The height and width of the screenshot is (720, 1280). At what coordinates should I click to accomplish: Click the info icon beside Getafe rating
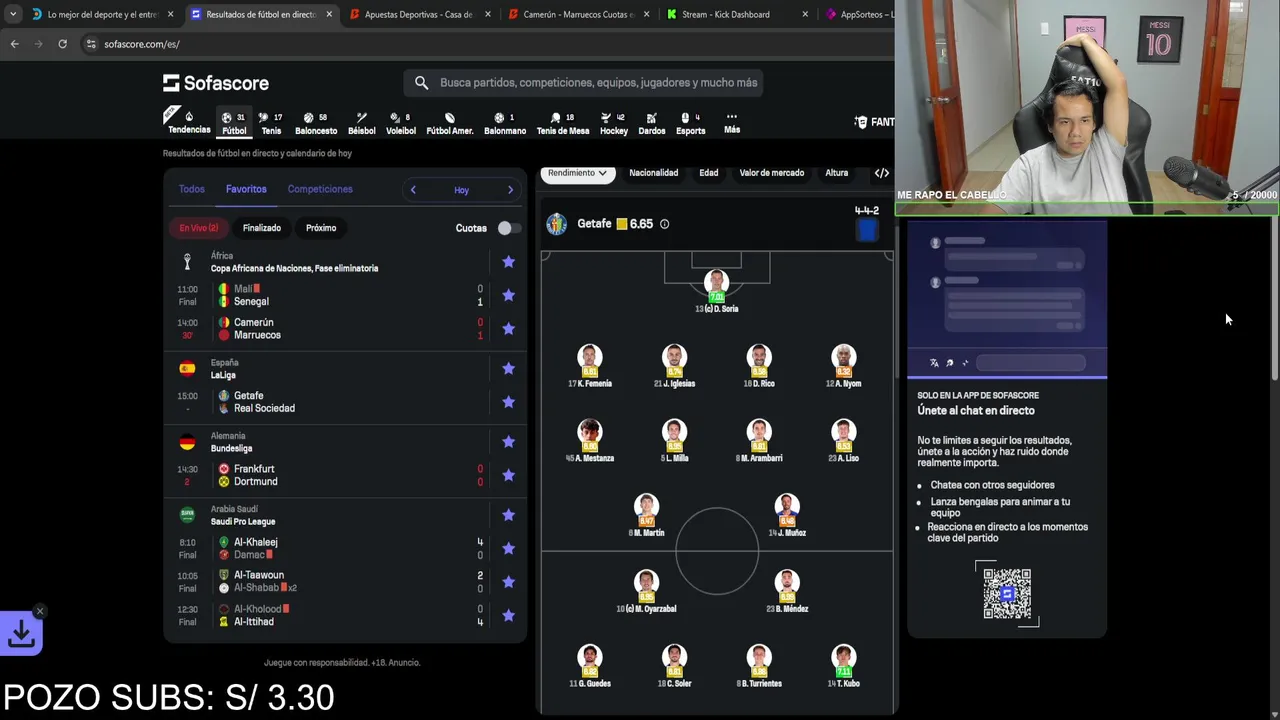pos(664,224)
